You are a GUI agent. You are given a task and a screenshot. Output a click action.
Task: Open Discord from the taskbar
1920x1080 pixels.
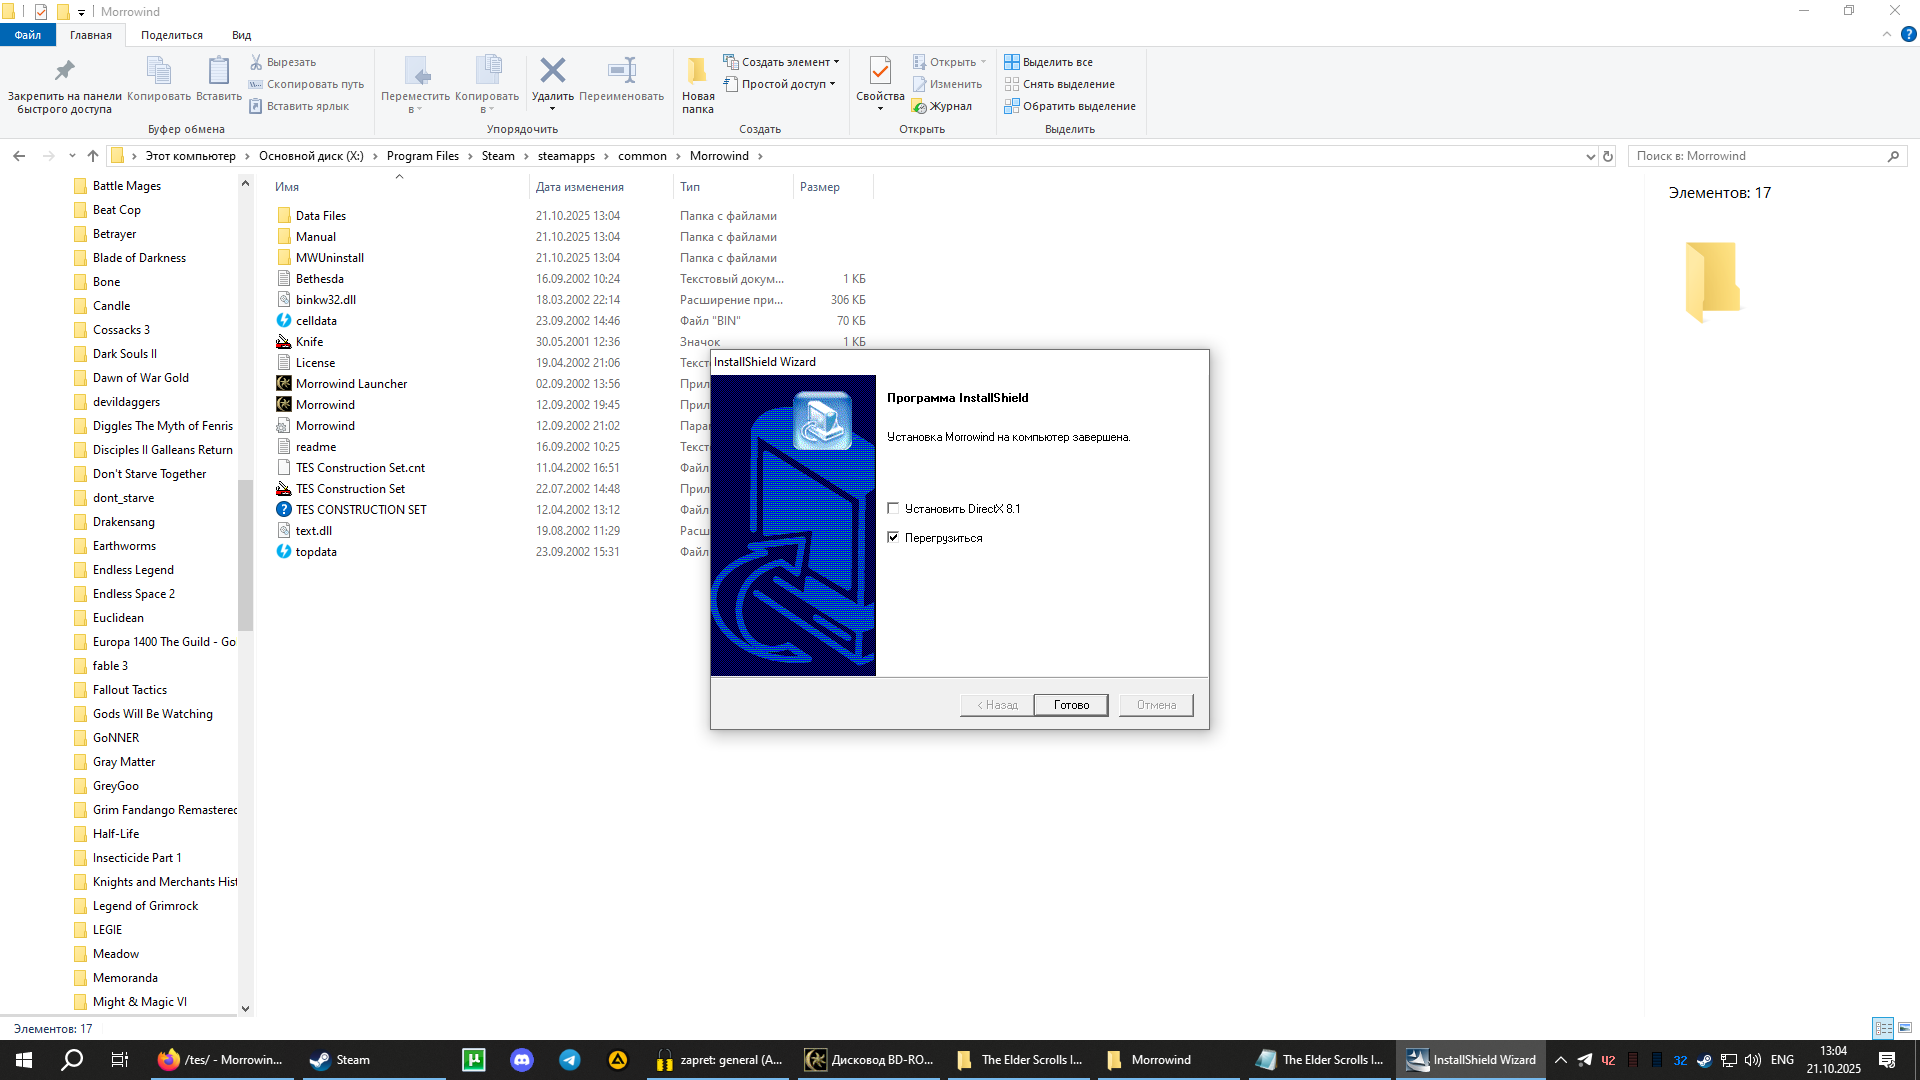(522, 1060)
